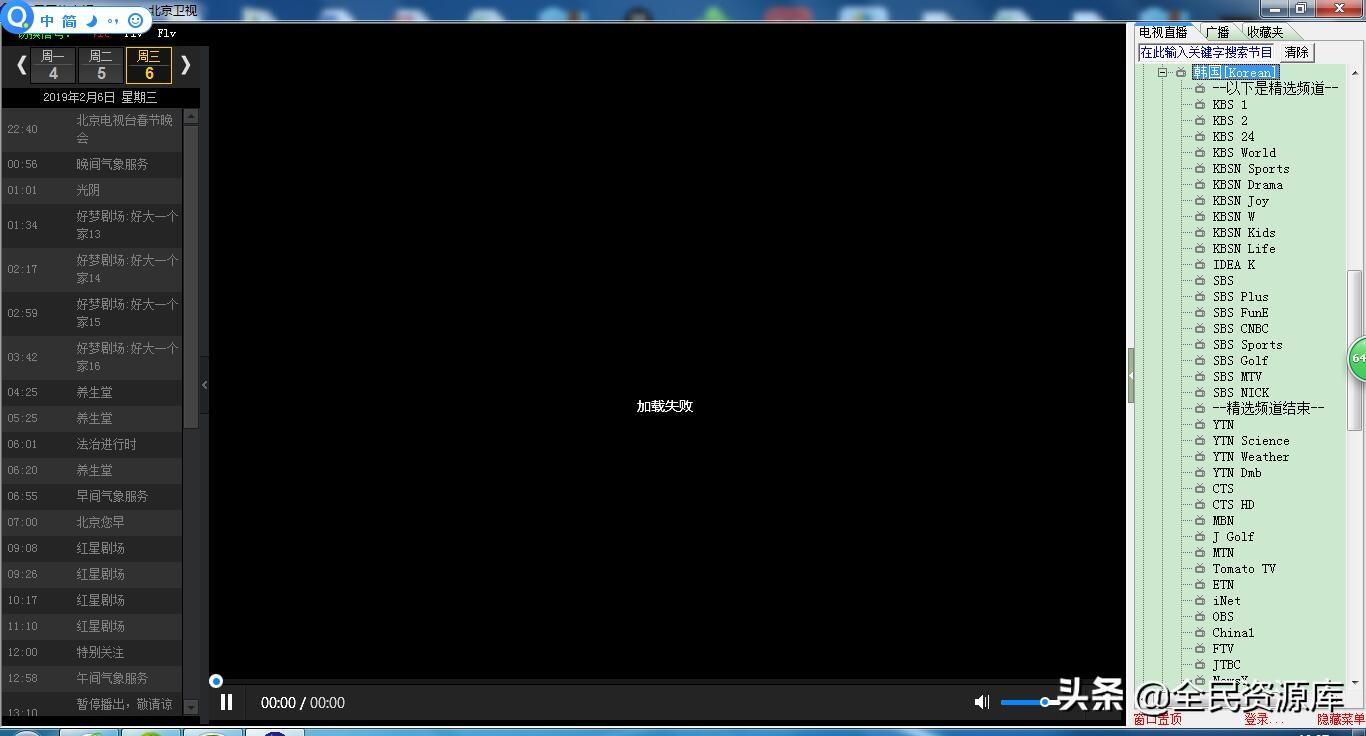Screen dimensions: 1366x736
Task: Collapse the 韩国[Korean] tree node
Action: point(1163,73)
